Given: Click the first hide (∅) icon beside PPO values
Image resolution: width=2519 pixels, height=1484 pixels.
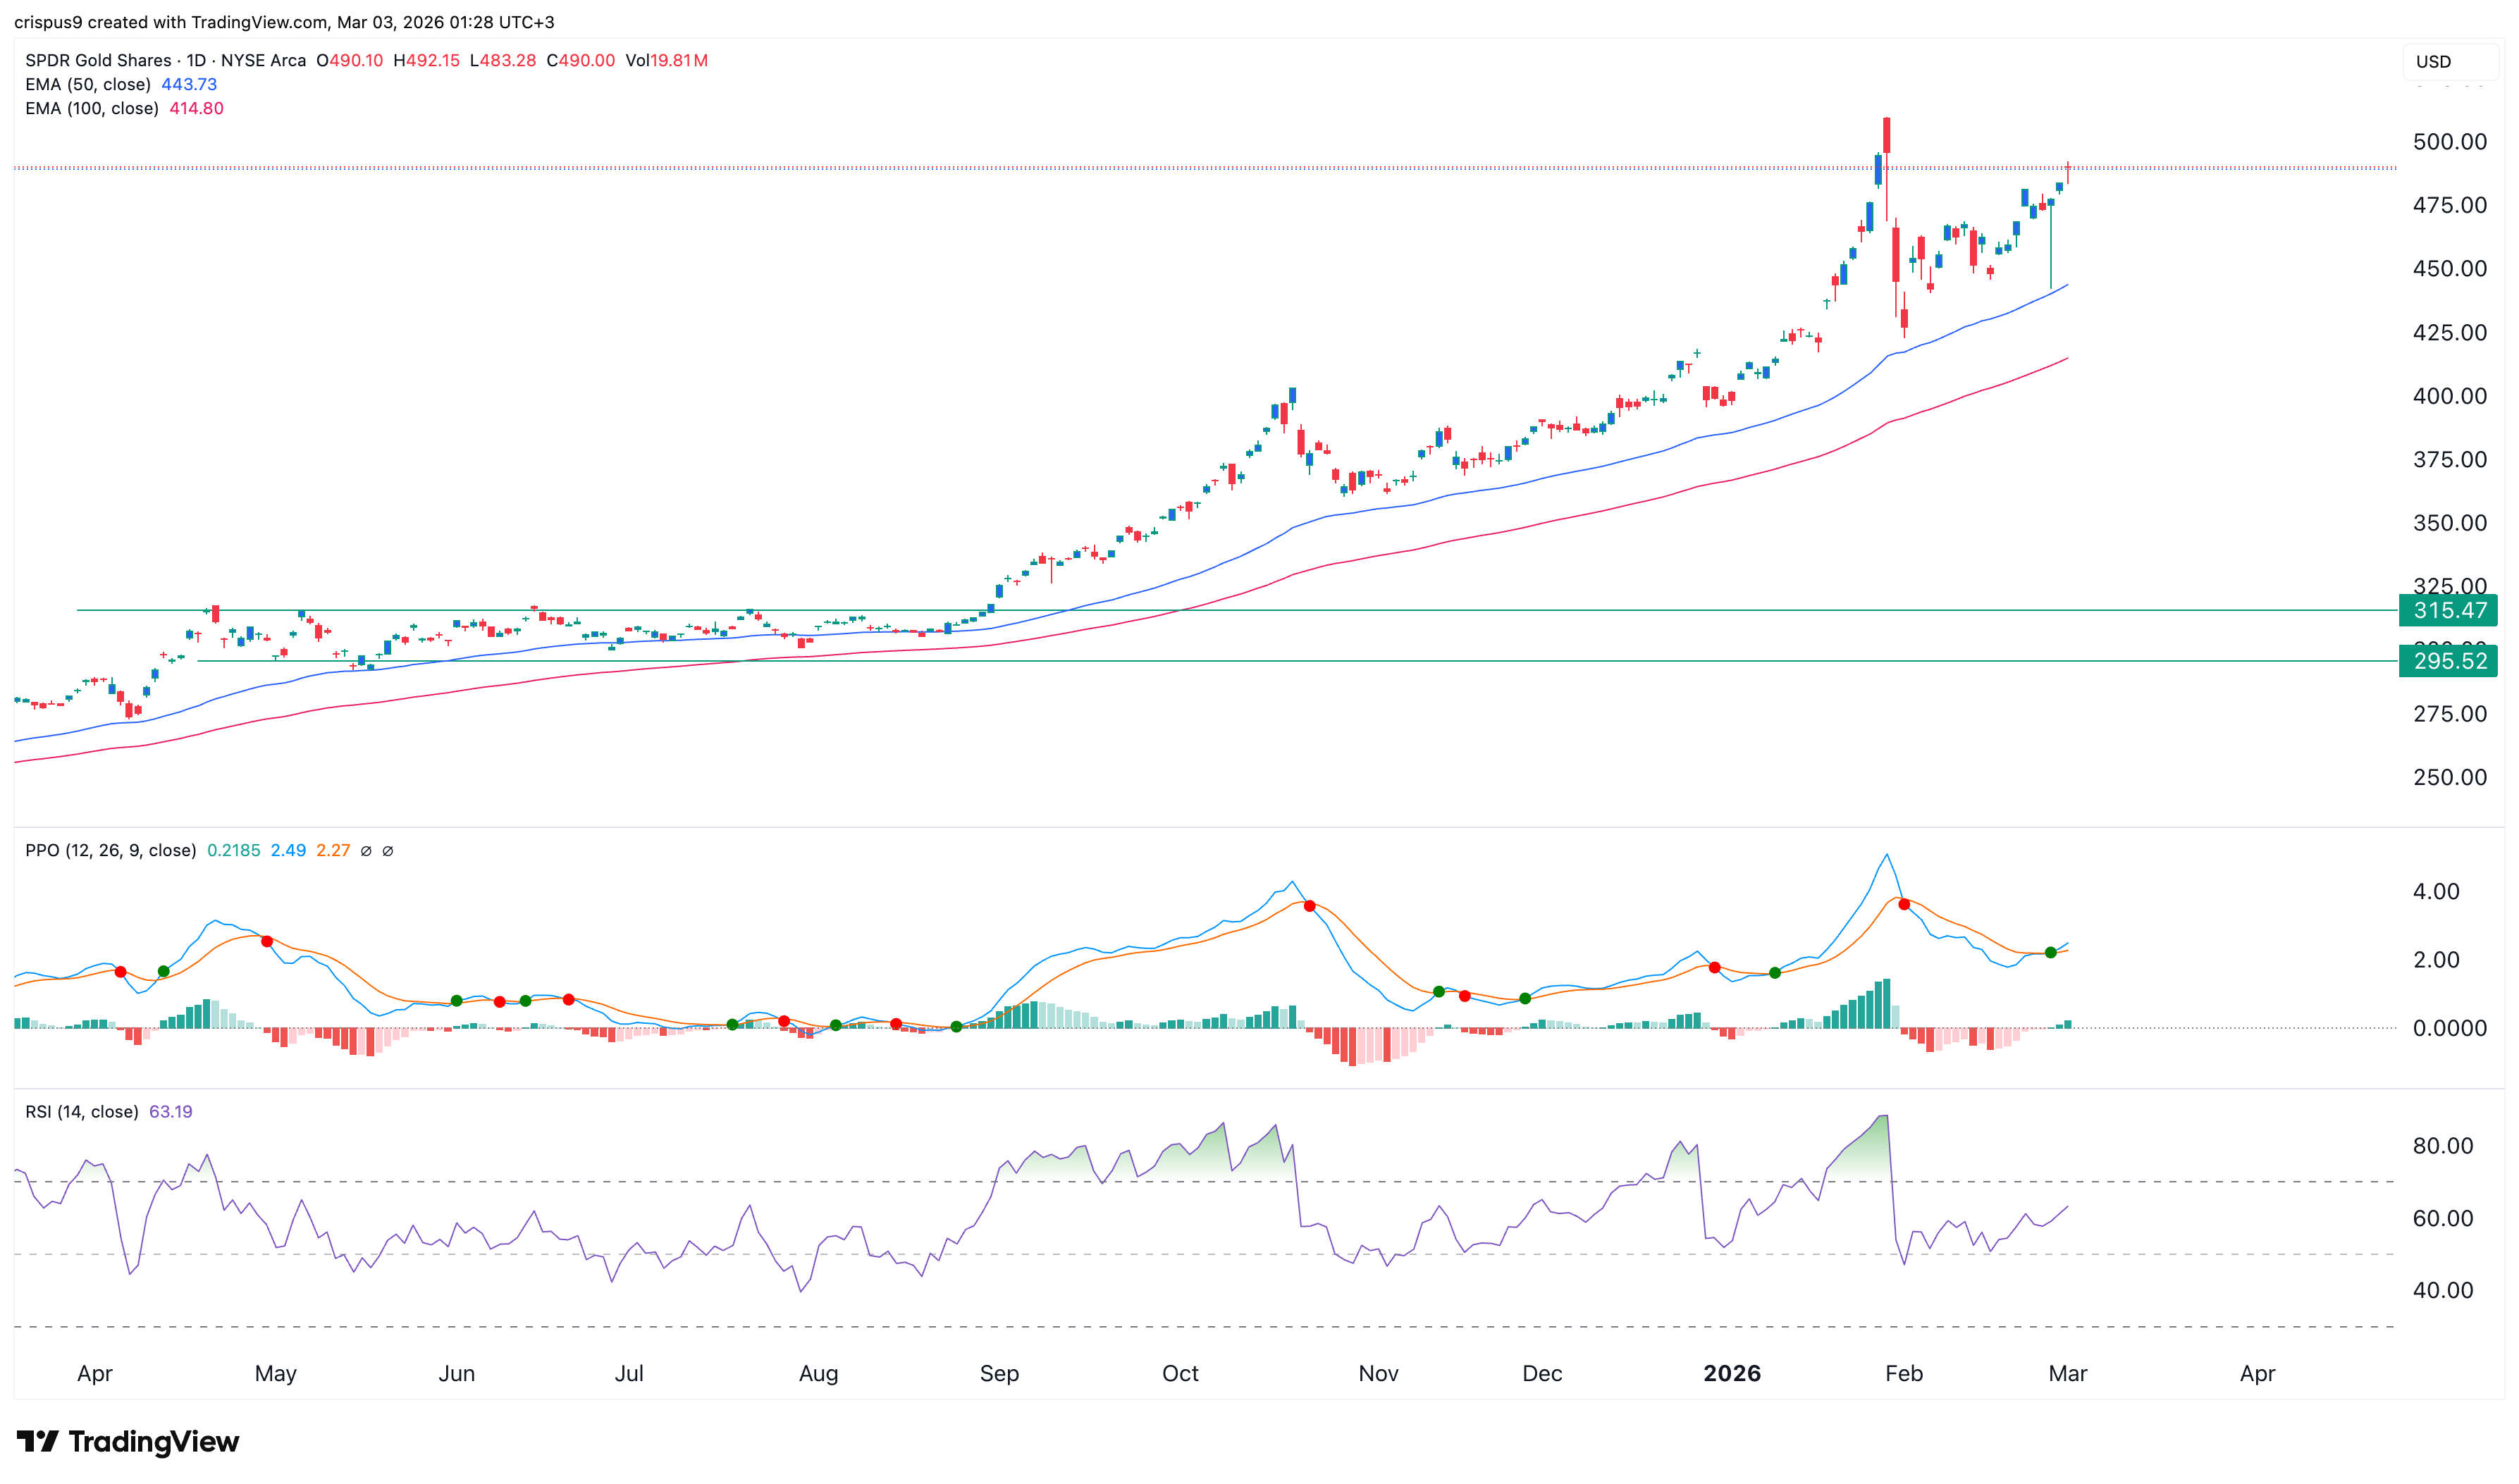Looking at the screenshot, I should pyautogui.click(x=368, y=851).
